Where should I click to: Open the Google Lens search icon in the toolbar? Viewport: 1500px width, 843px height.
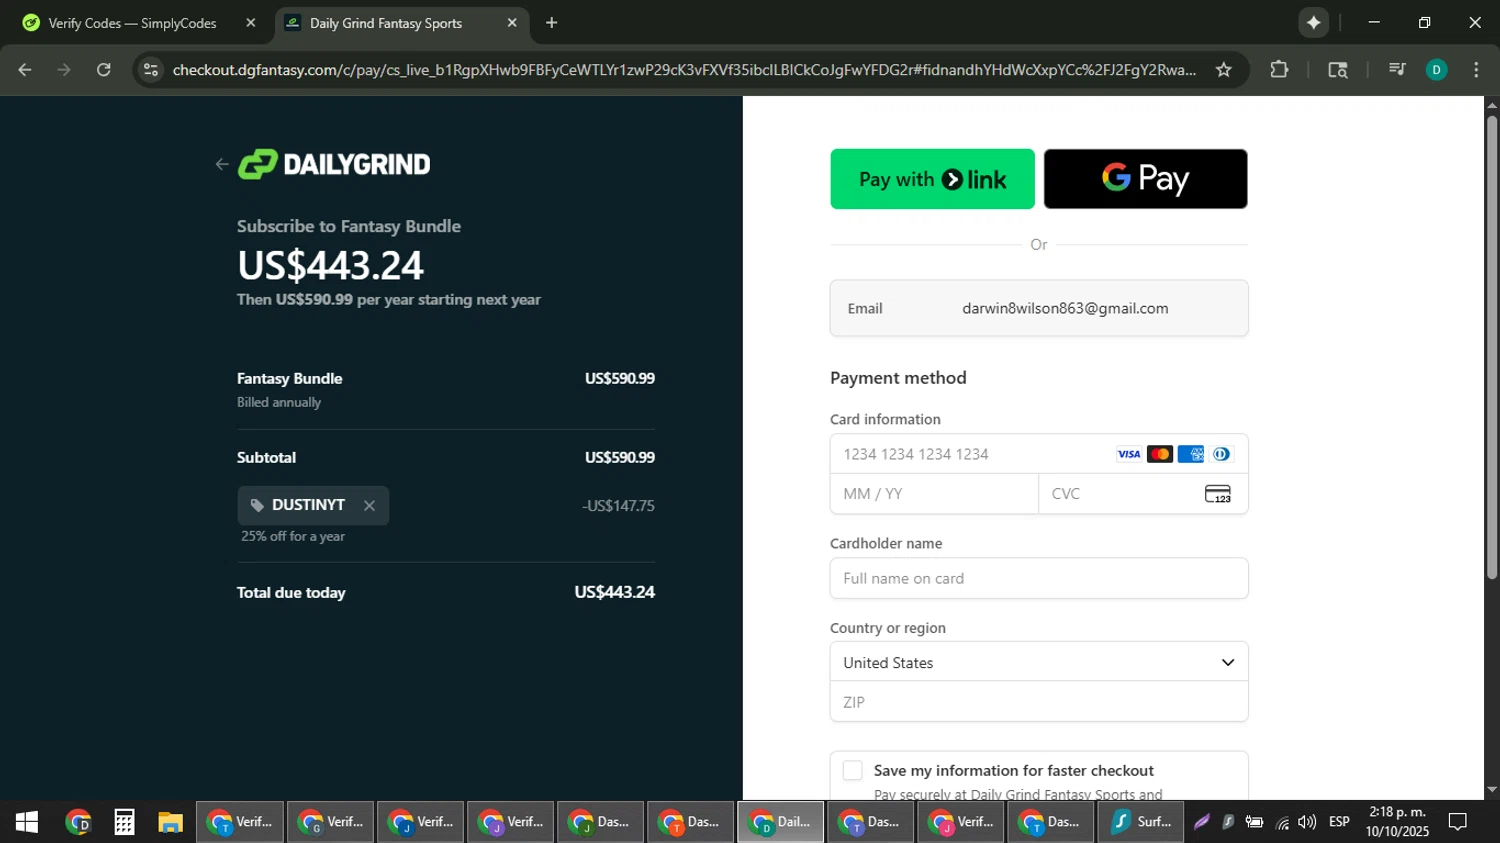pos(1337,69)
